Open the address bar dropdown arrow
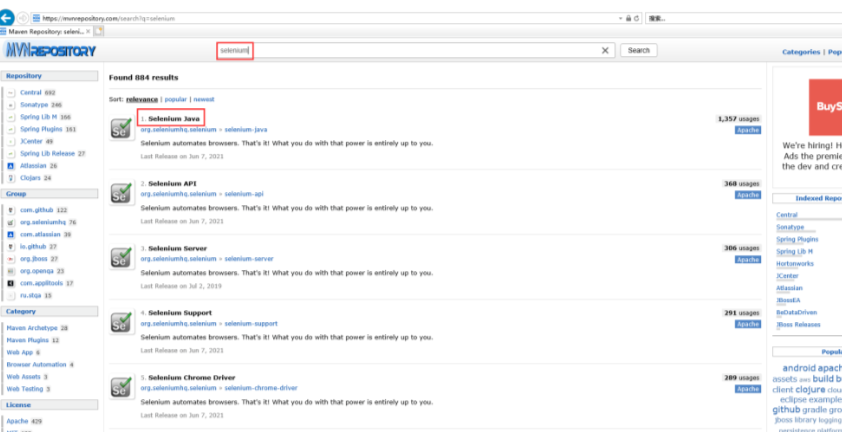The image size is (842, 432). 621,18
